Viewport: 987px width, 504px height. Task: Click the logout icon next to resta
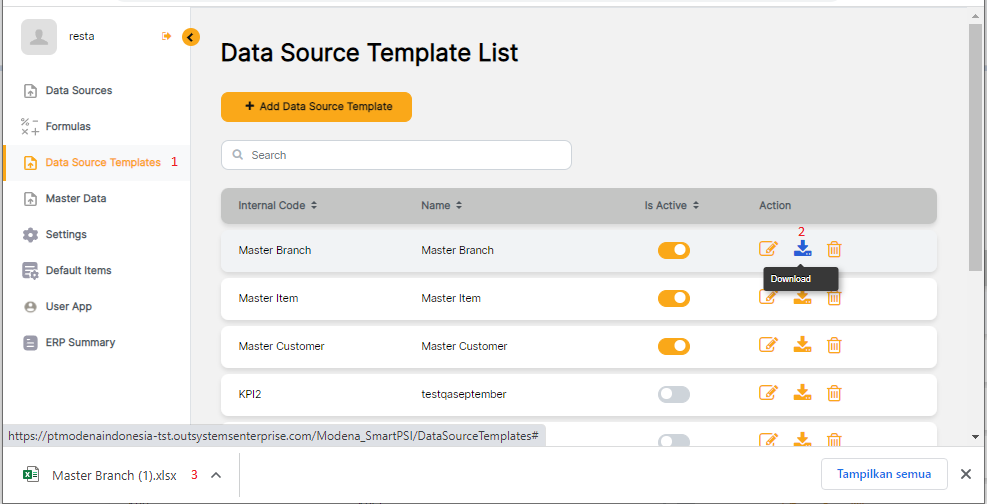tap(166, 36)
